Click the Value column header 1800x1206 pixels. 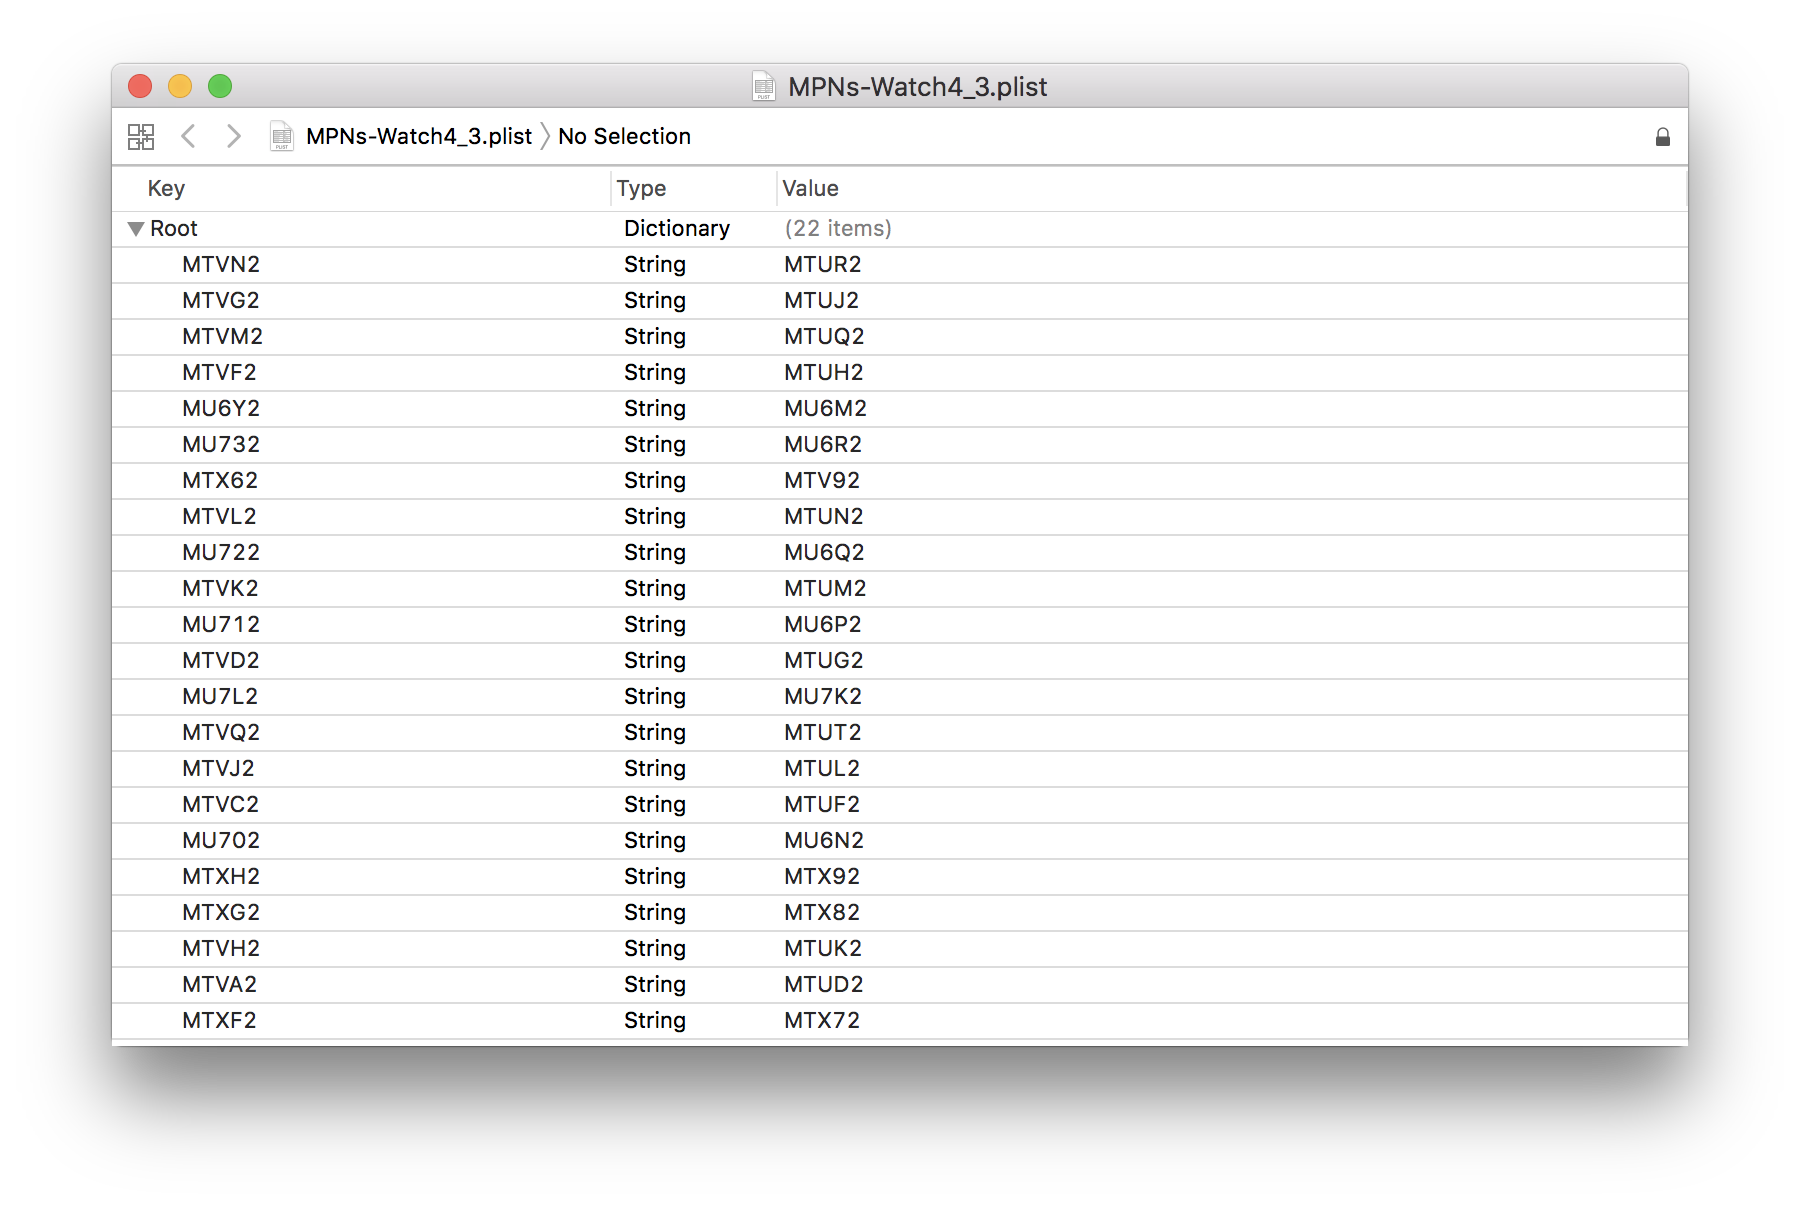click(x=810, y=188)
